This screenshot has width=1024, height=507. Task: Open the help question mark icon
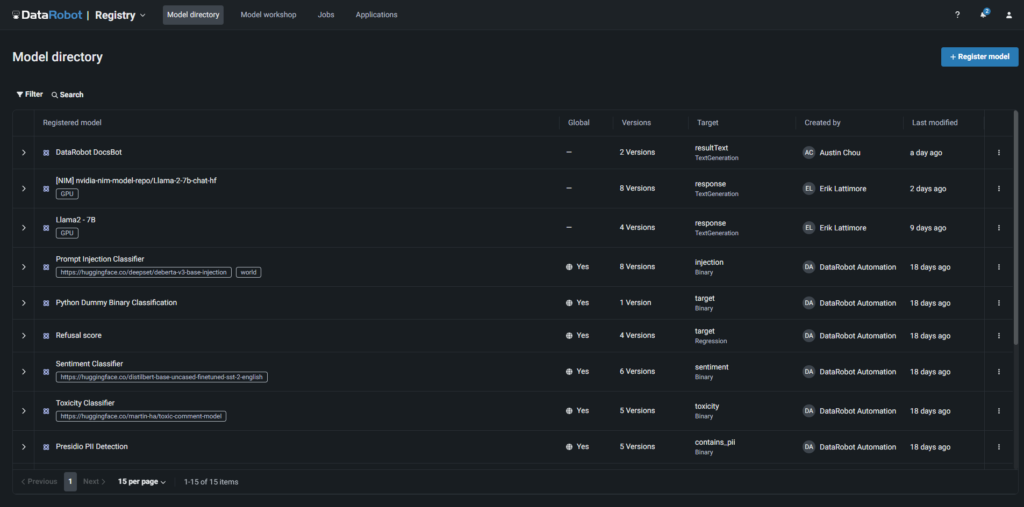click(957, 15)
